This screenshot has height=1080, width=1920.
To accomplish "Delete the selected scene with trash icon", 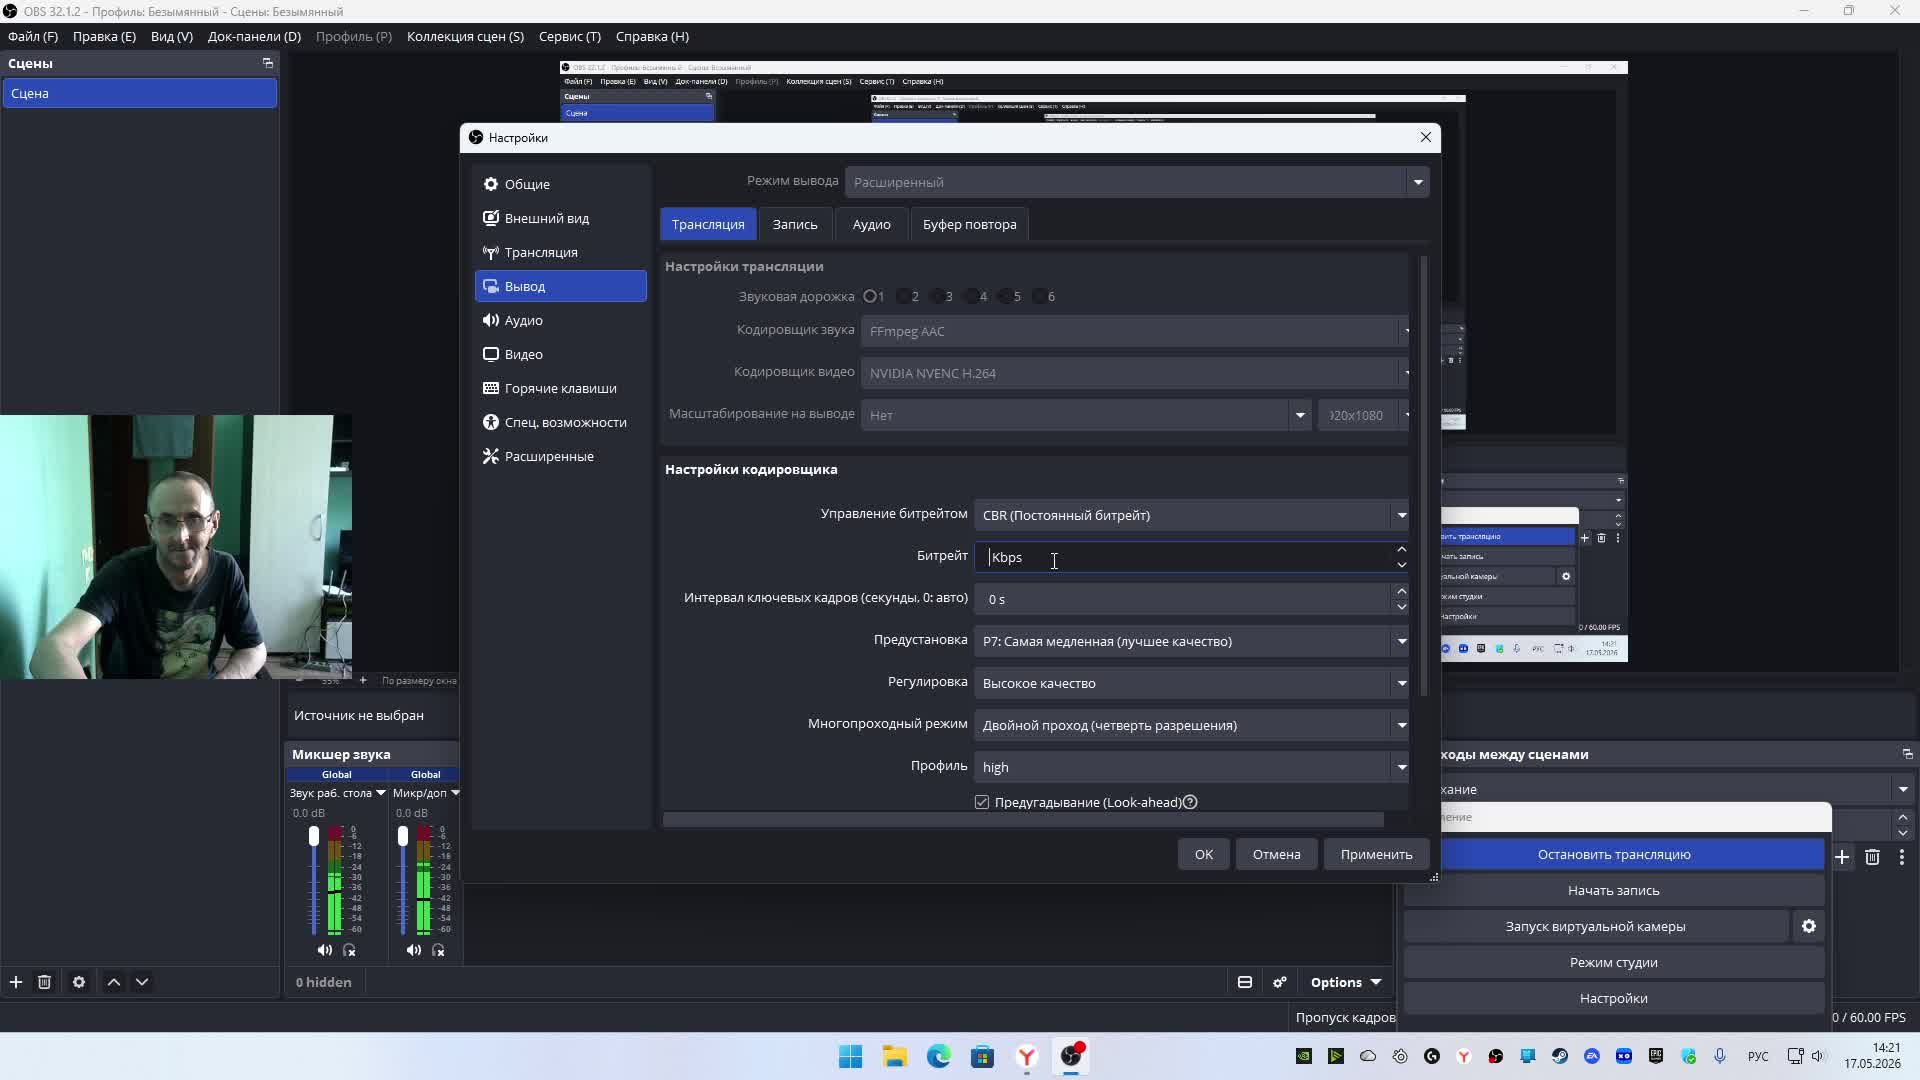I will coord(44,982).
